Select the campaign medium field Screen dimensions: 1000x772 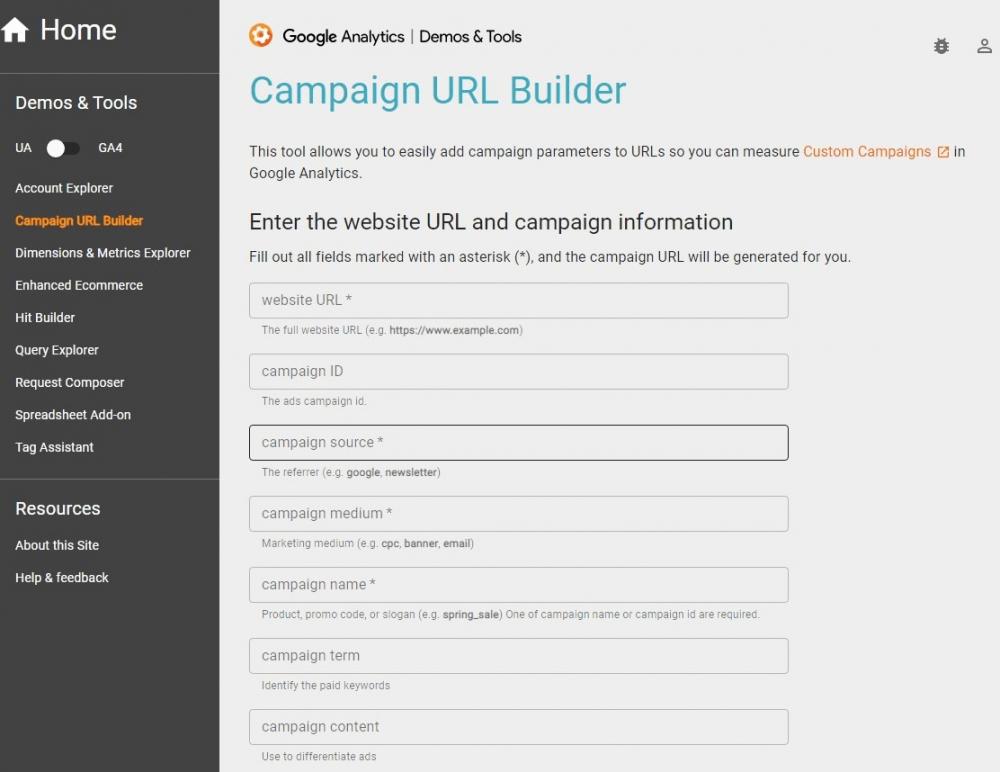point(518,514)
